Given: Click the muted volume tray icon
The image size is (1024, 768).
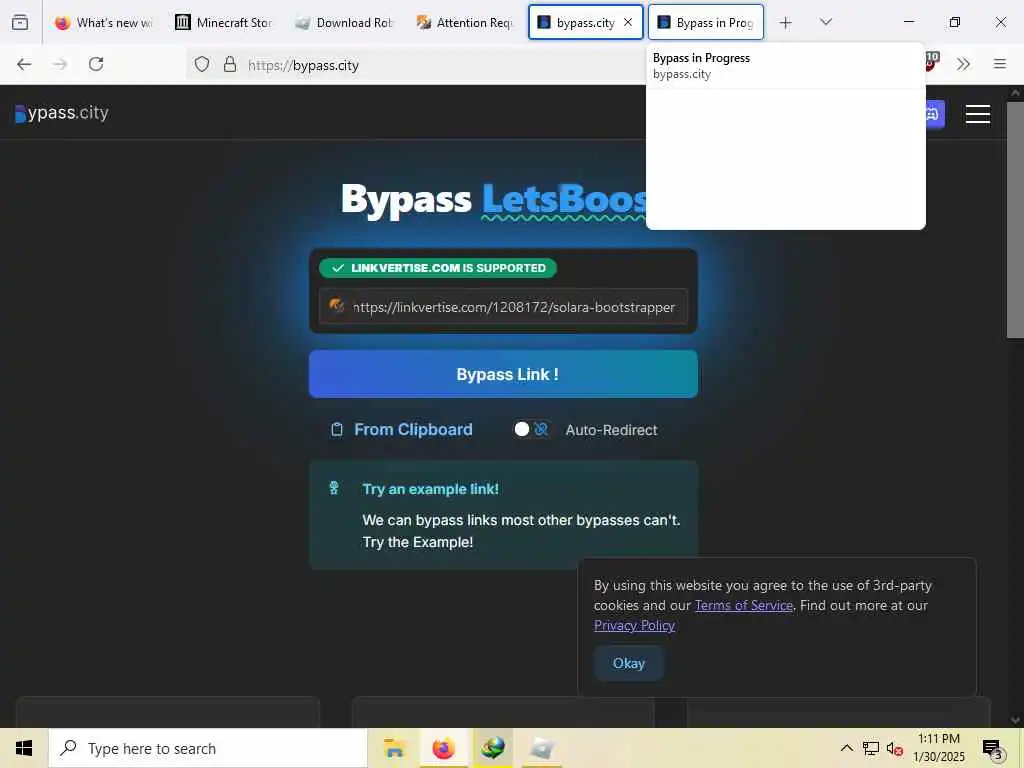Looking at the screenshot, I should (x=894, y=748).
